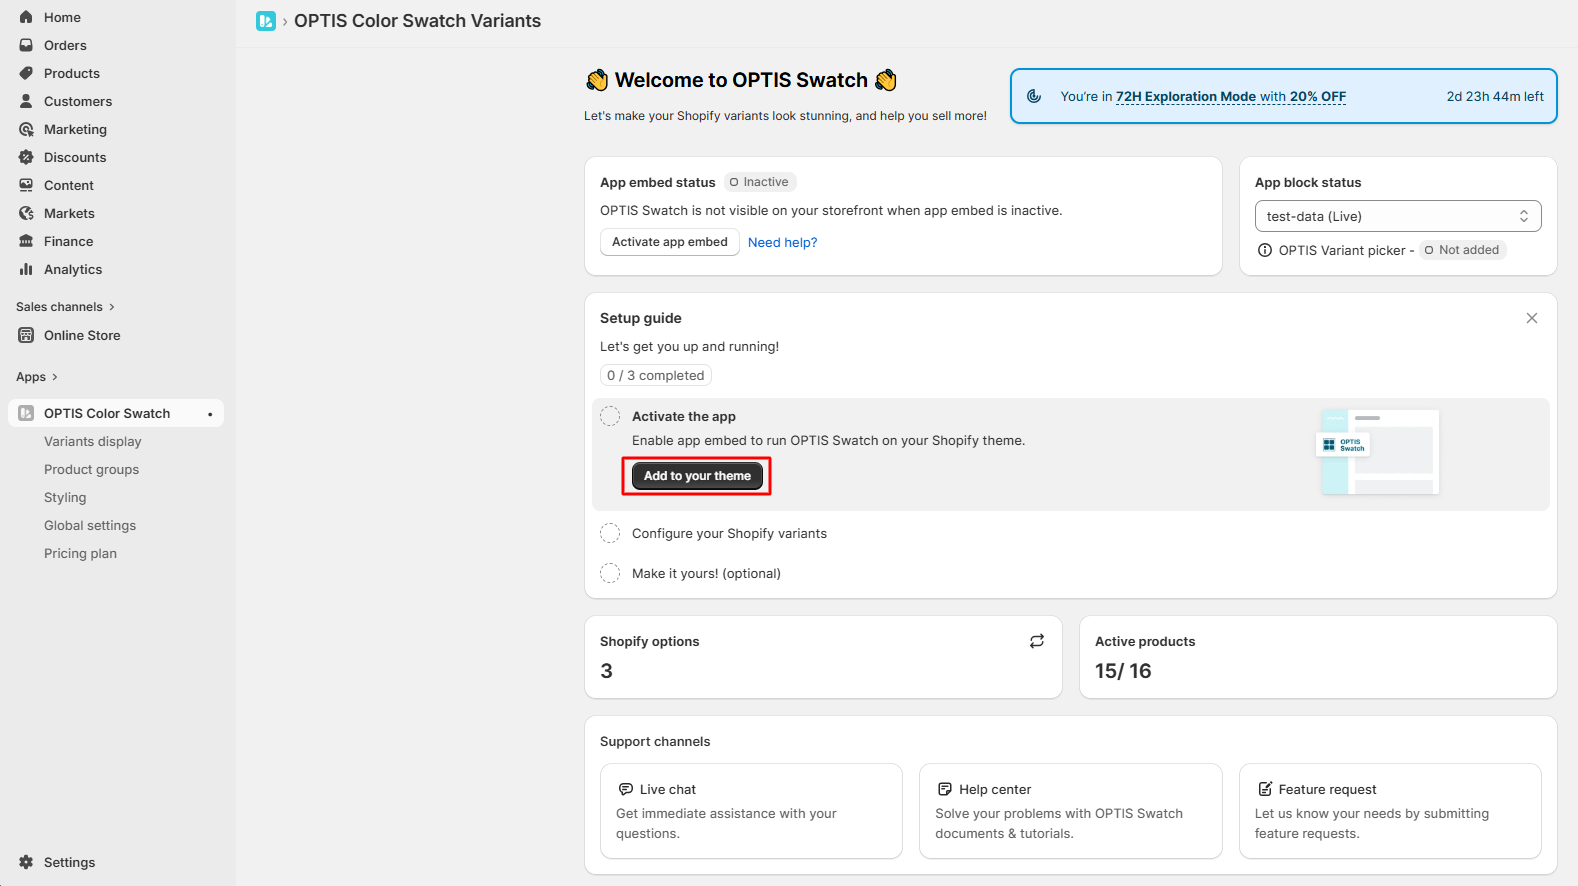
Task: Click the Online Store icon
Action: click(26, 335)
